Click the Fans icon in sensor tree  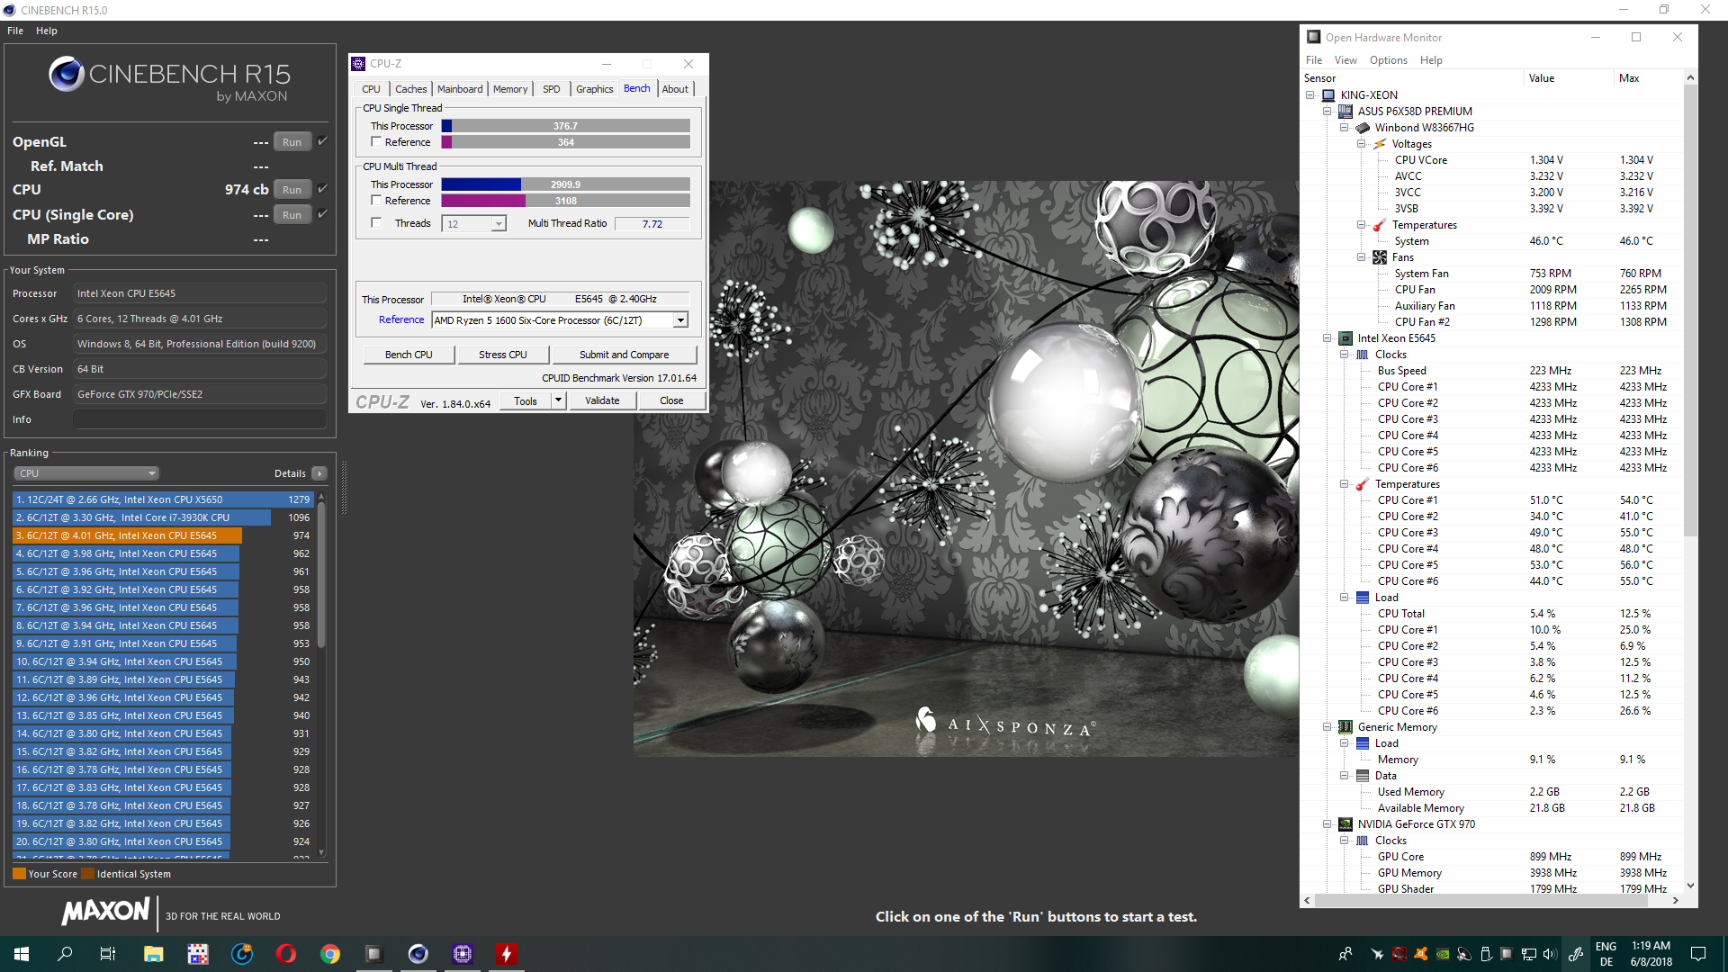click(1379, 257)
